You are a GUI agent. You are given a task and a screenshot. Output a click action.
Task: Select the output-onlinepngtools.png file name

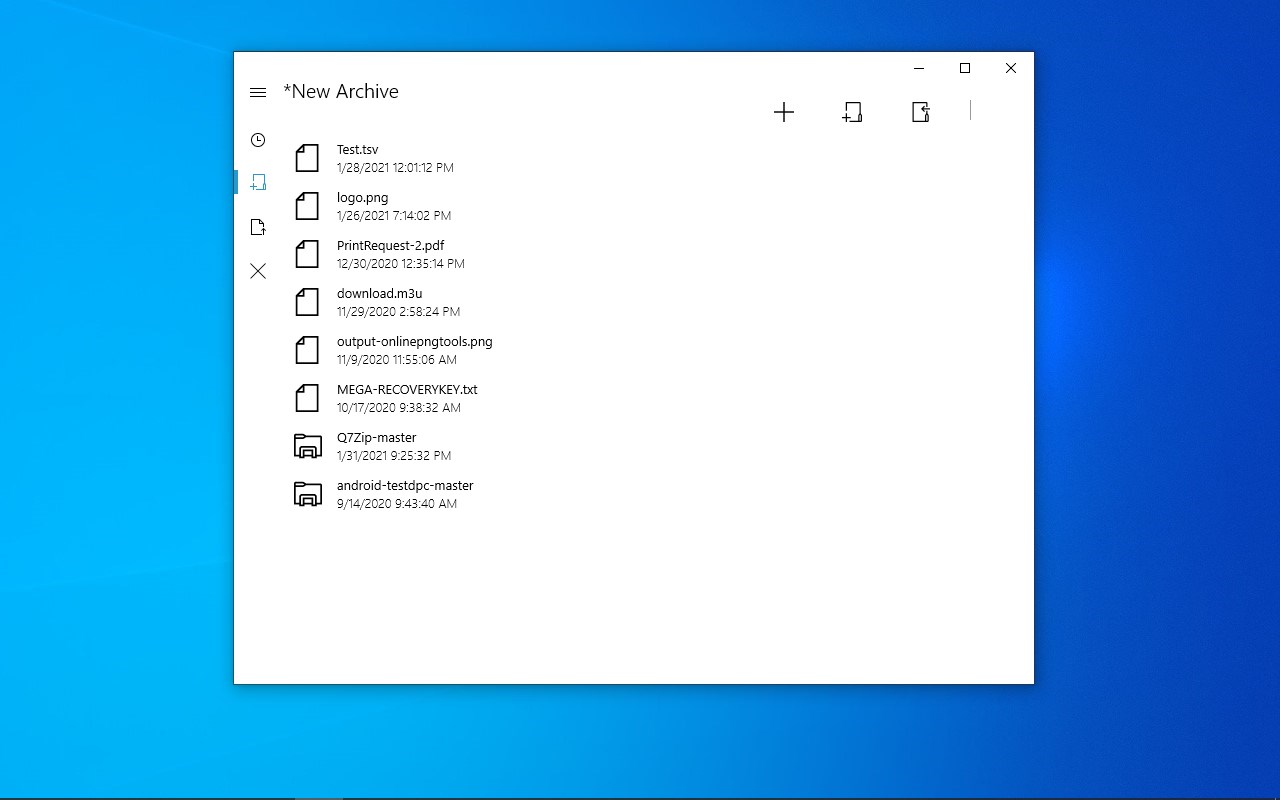415,342
